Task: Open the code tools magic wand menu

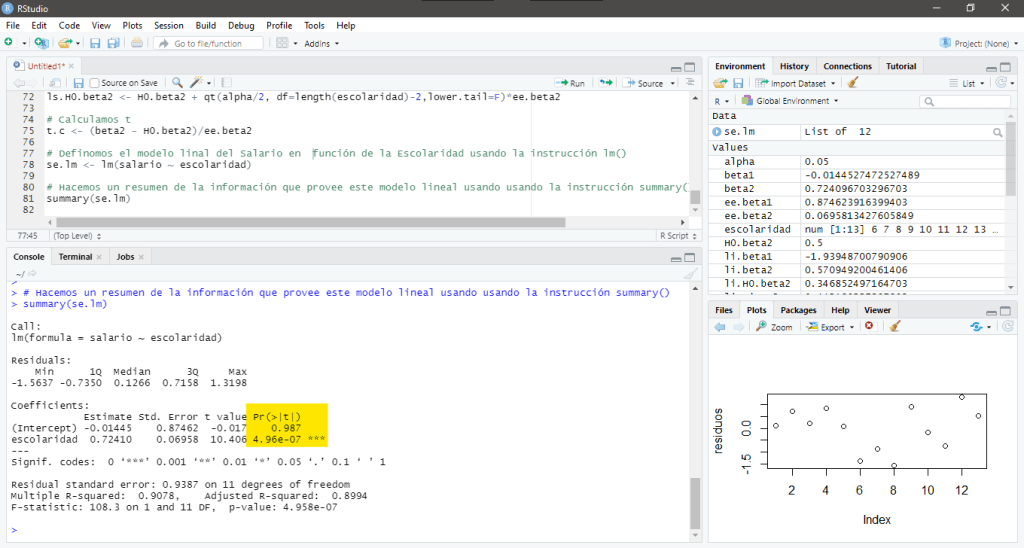Action: [198, 83]
